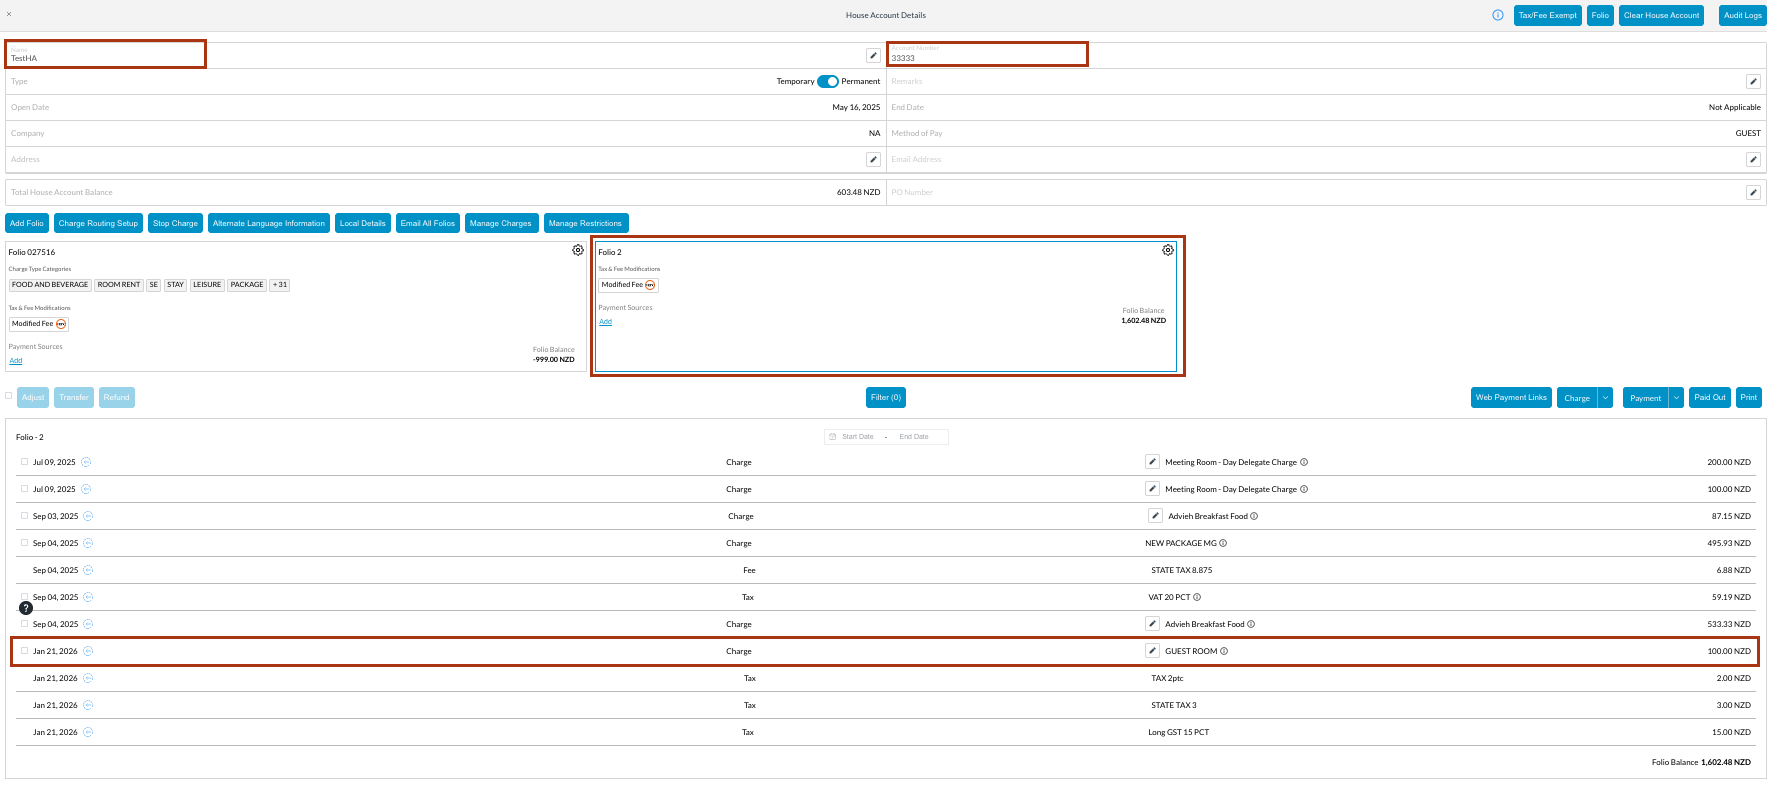Viewport: 1767px width, 792px height.
Task: Select all transactions checkbox beside Adjust
Action: pos(9,396)
